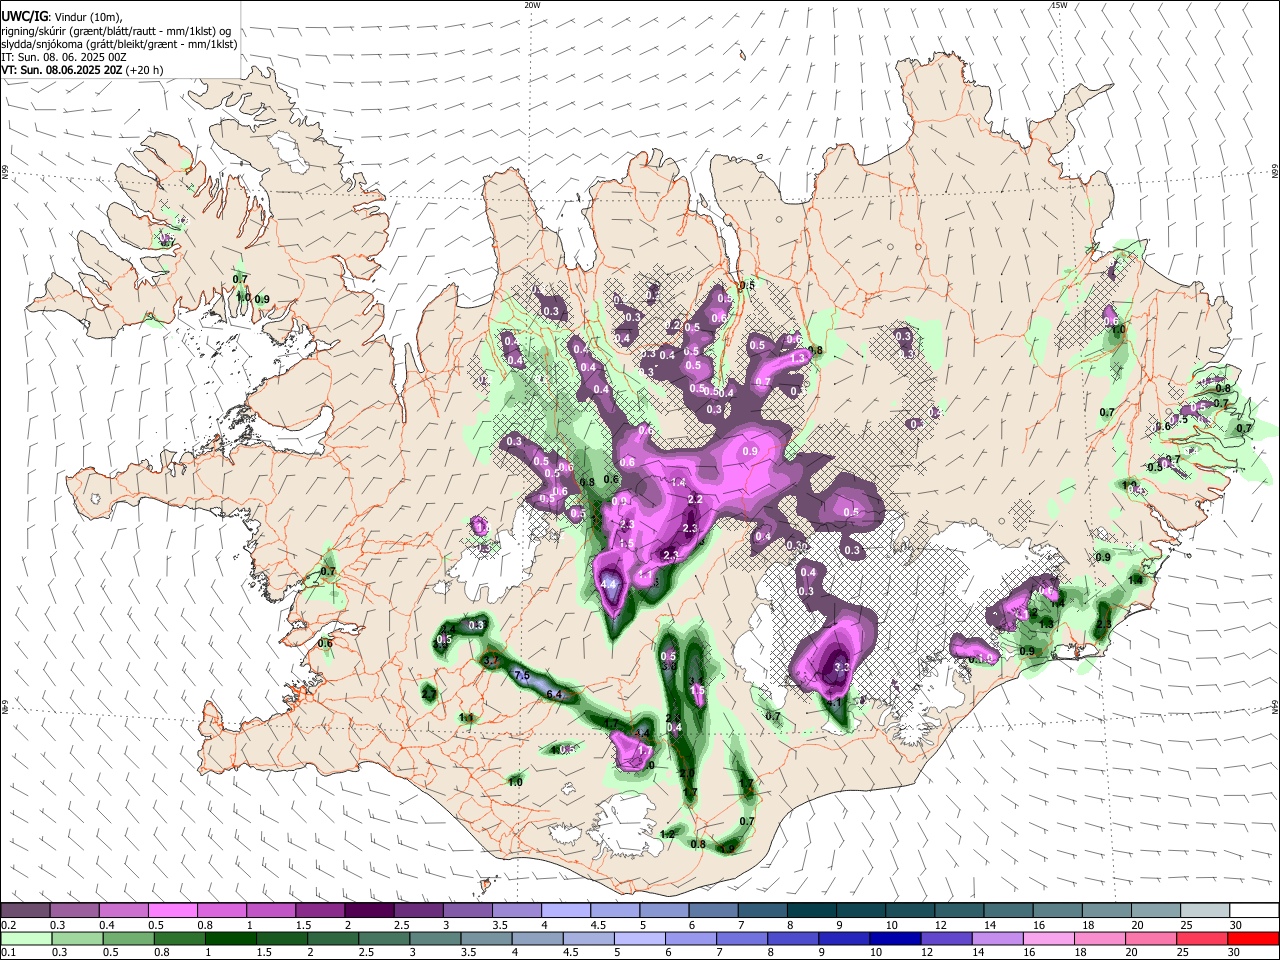Screen dimensions: 1280x960
Task: Click the bottom-row pink swatch labeled 20
Action: (x=1150, y=938)
